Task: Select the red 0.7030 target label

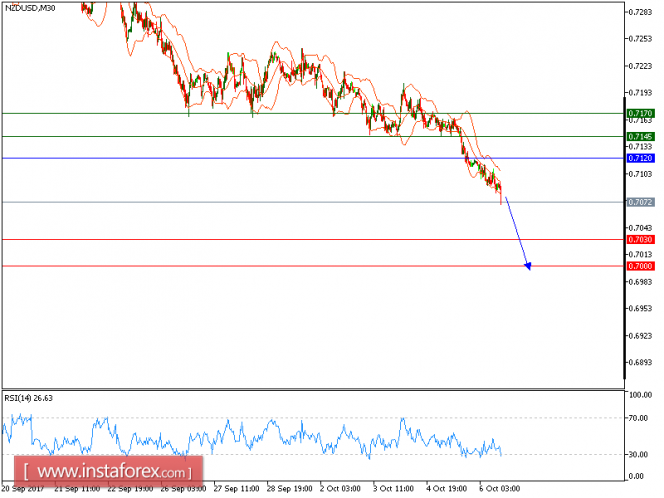Action: 640,240
